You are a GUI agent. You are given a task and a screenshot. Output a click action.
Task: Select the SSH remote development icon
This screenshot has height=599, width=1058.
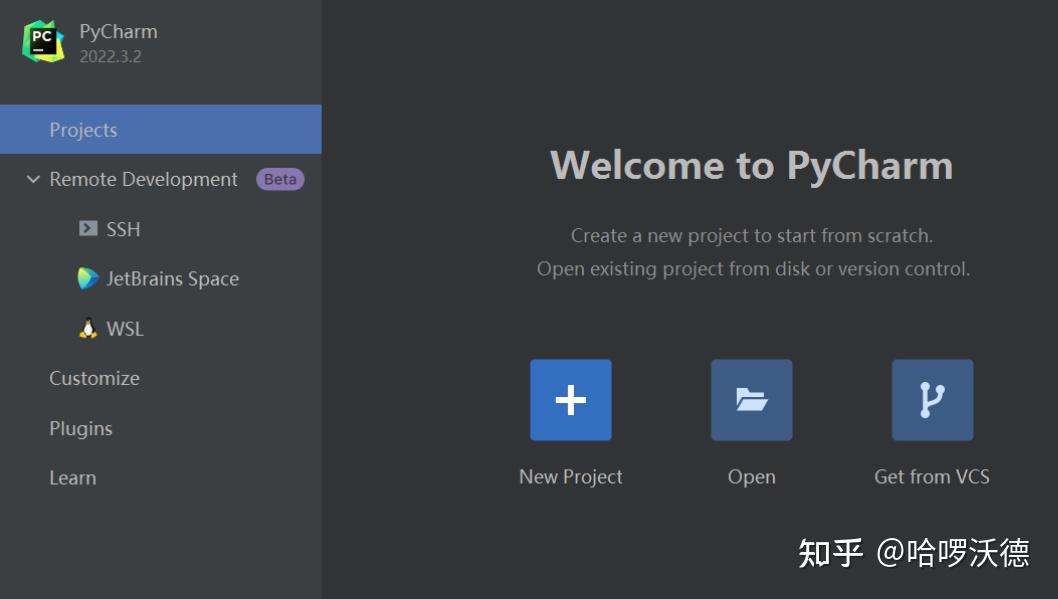(88, 229)
